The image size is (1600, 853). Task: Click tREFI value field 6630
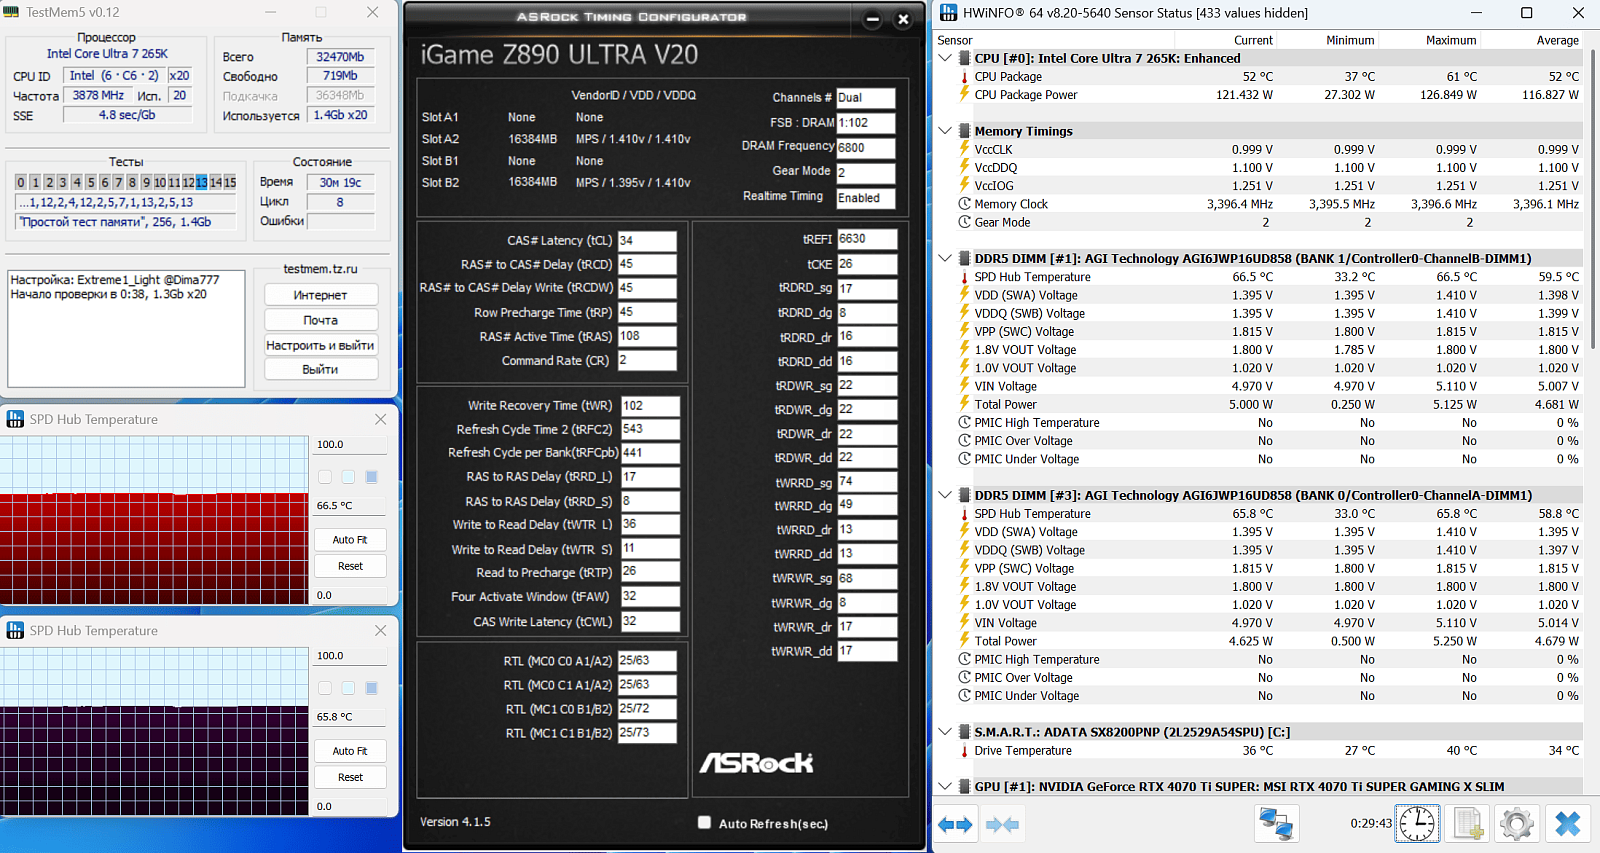click(x=867, y=239)
